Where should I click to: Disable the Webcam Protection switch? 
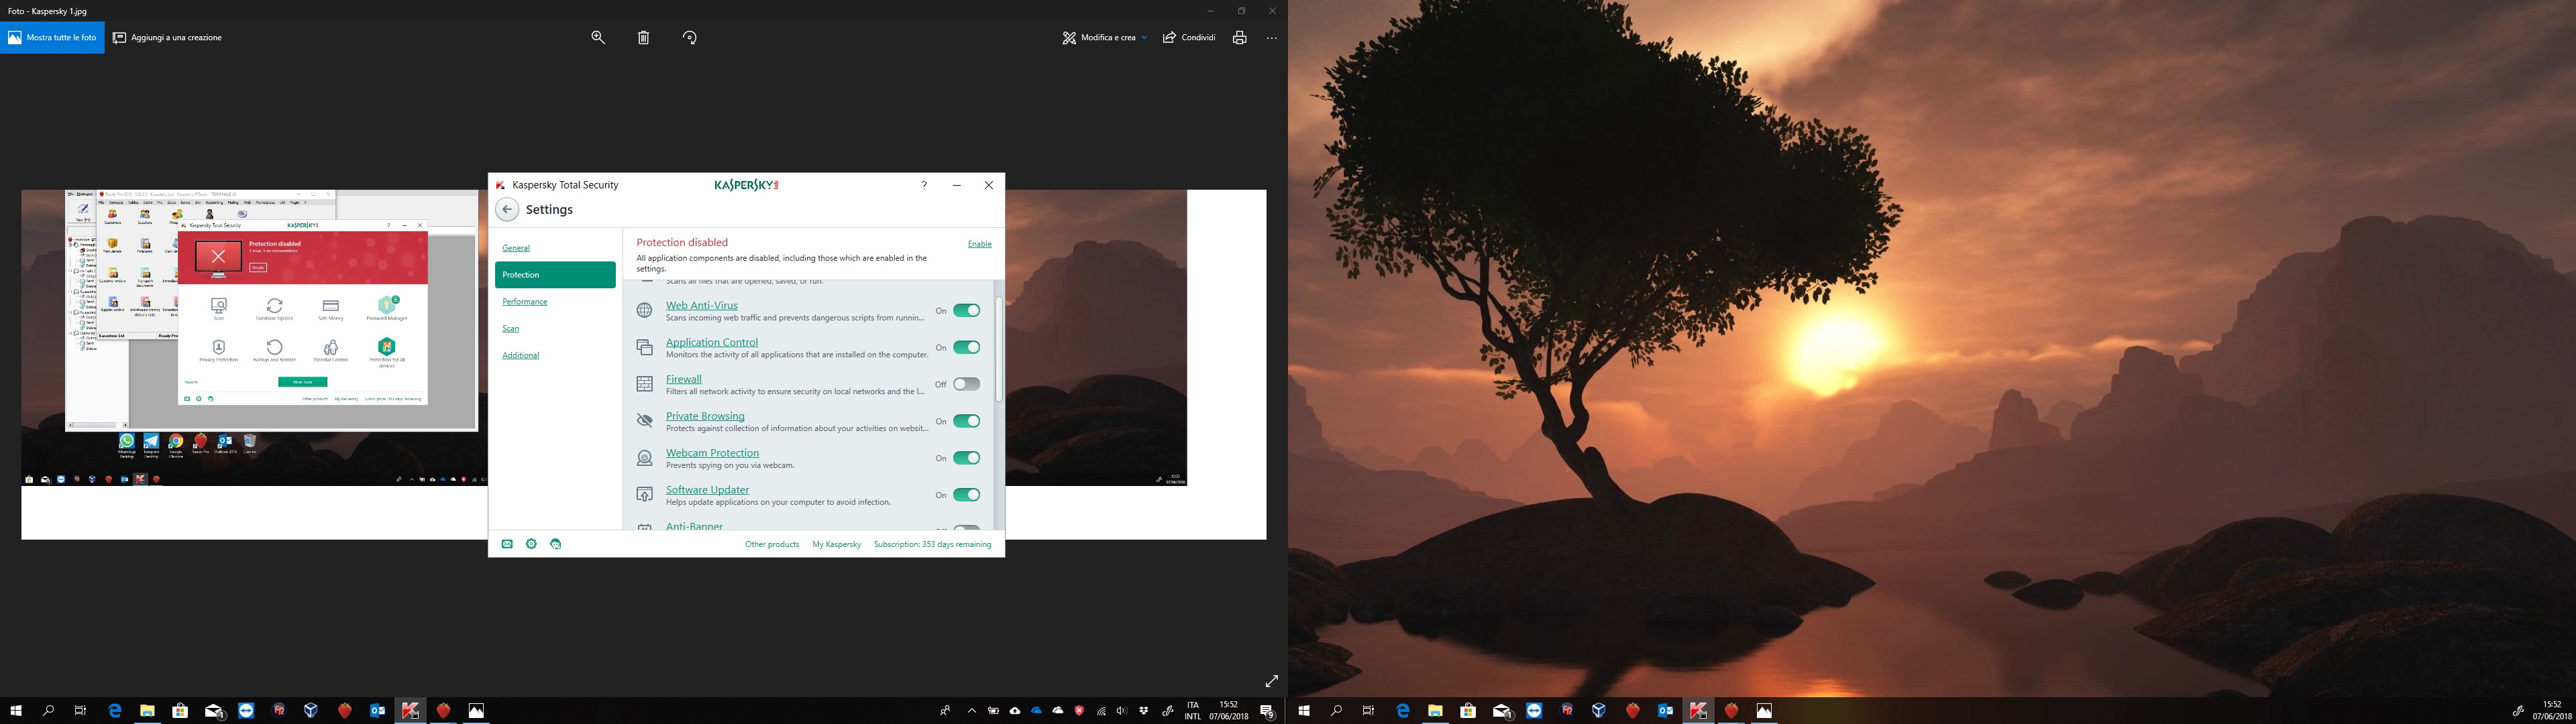pyautogui.click(x=966, y=458)
